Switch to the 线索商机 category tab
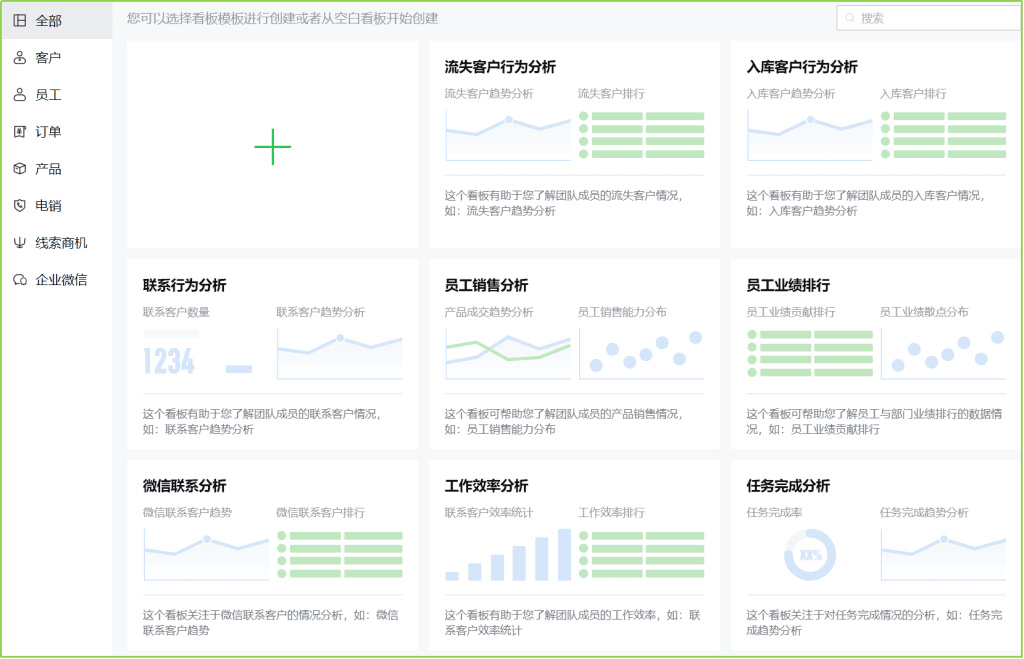1024x659 pixels. 61,243
